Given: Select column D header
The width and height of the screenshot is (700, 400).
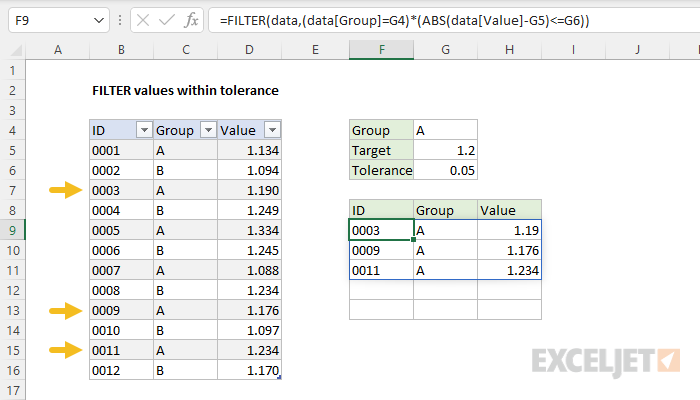Looking at the screenshot, I should coord(249,50).
